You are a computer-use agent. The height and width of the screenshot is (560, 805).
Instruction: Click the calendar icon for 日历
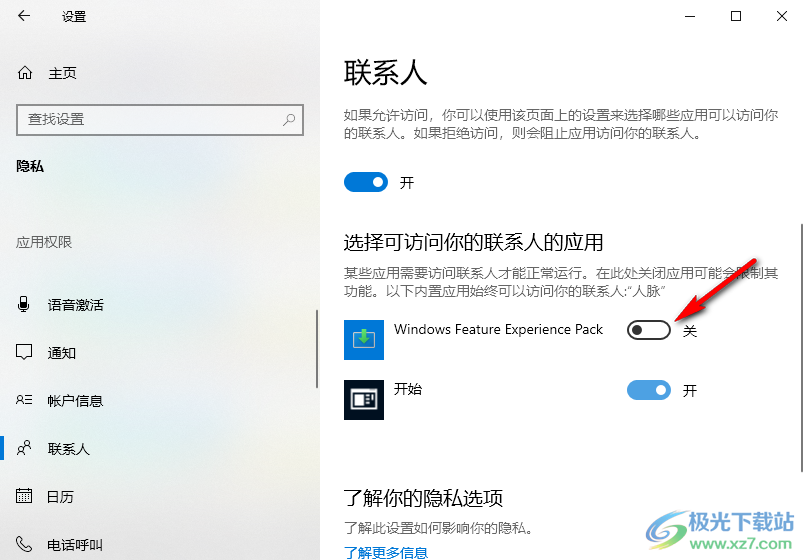pyautogui.click(x=24, y=496)
